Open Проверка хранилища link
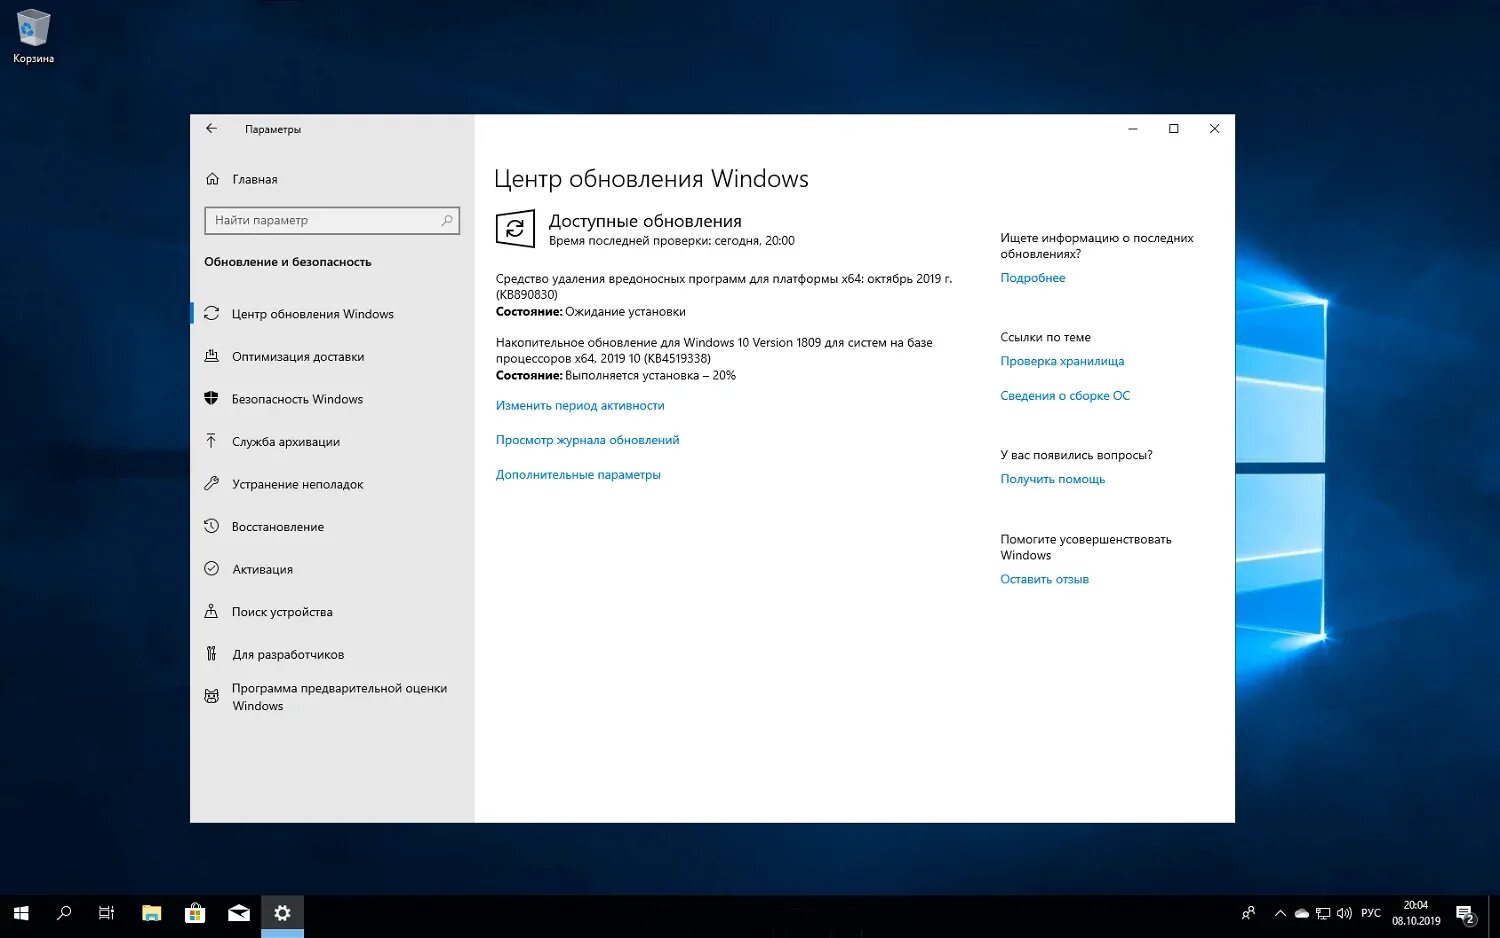The height and width of the screenshot is (938, 1500). (x=1062, y=361)
